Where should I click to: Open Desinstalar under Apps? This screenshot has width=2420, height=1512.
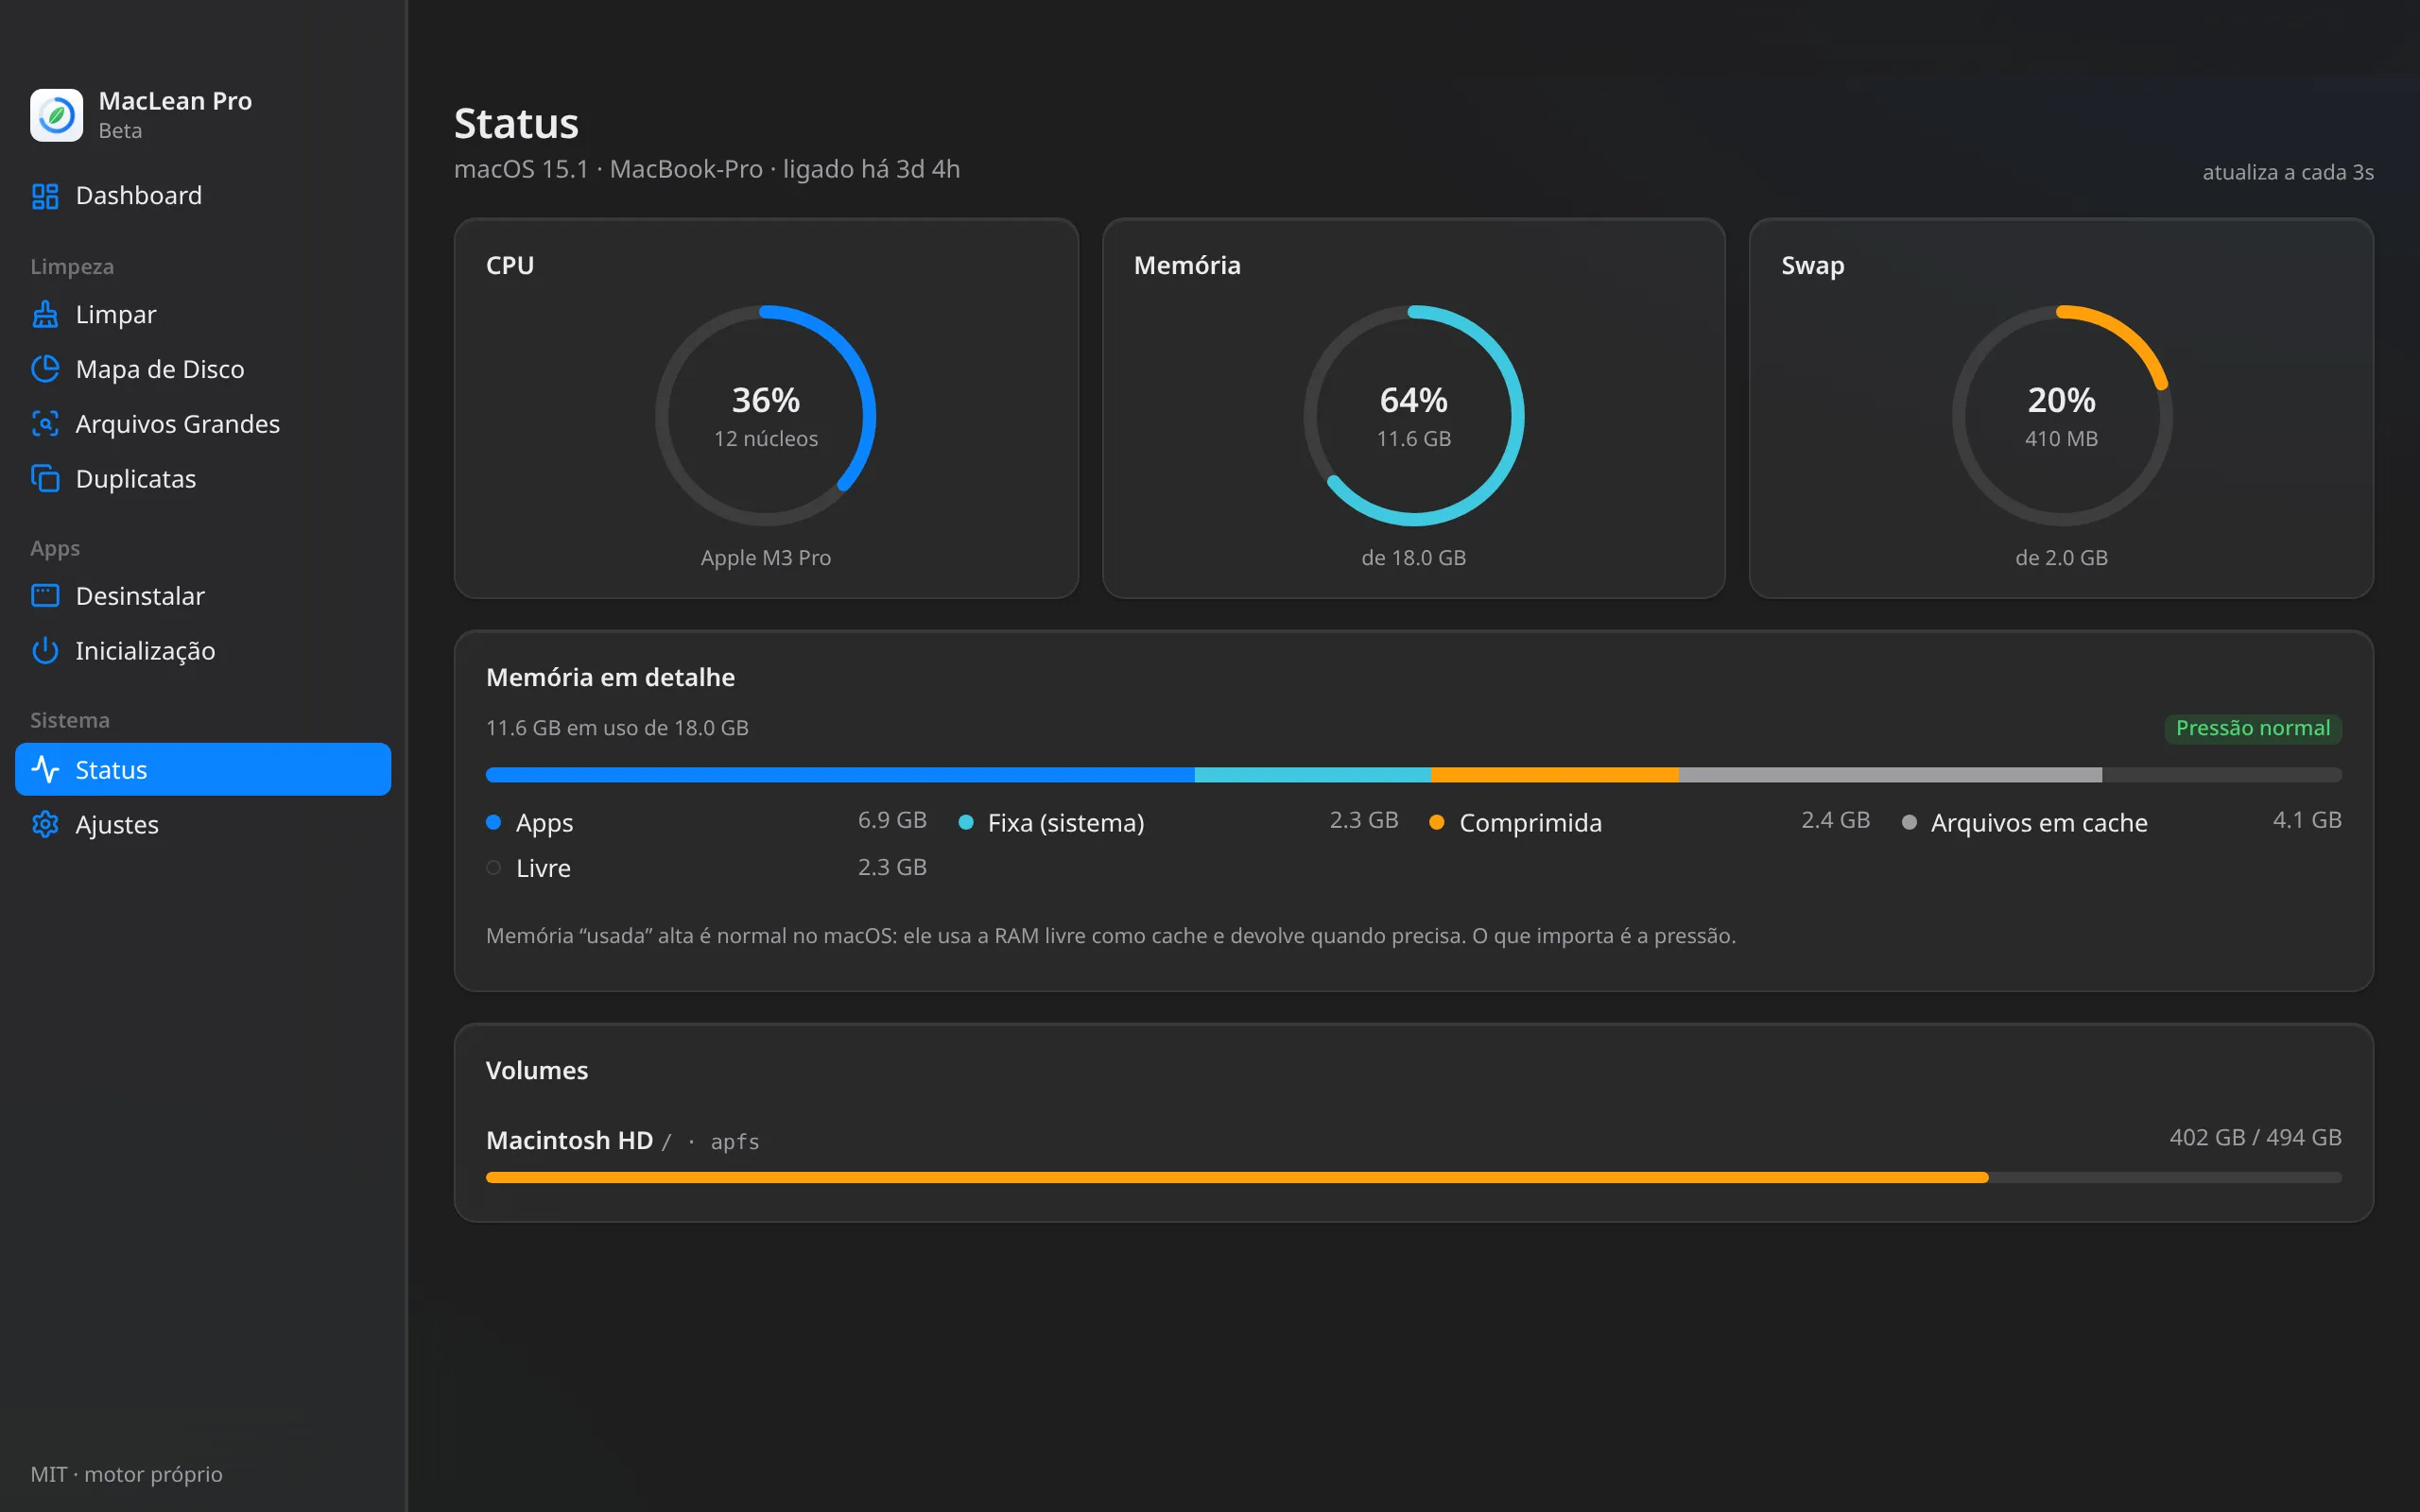[x=203, y=596]
